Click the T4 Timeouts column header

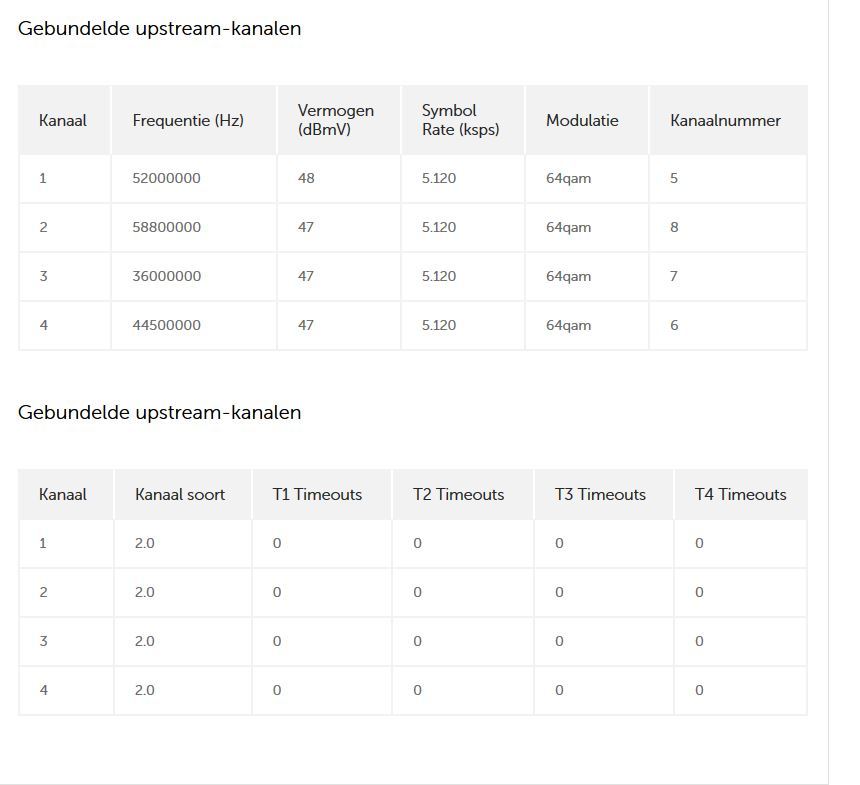click(x=741, y=494)
